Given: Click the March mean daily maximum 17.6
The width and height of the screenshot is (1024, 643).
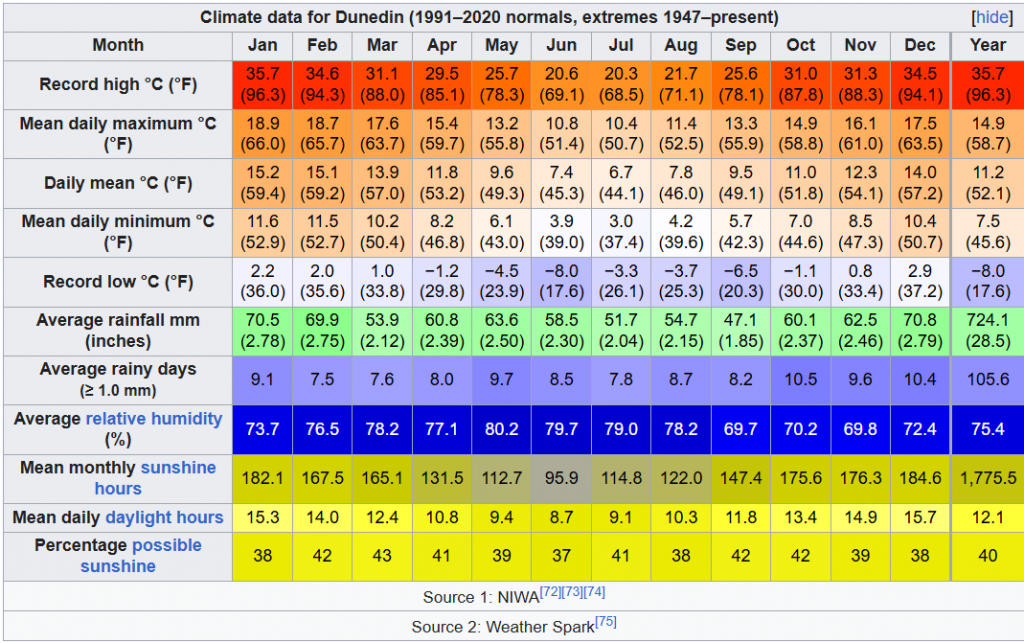Looking at the screenshot, I should pyautogui.click(x=382, y=134).
